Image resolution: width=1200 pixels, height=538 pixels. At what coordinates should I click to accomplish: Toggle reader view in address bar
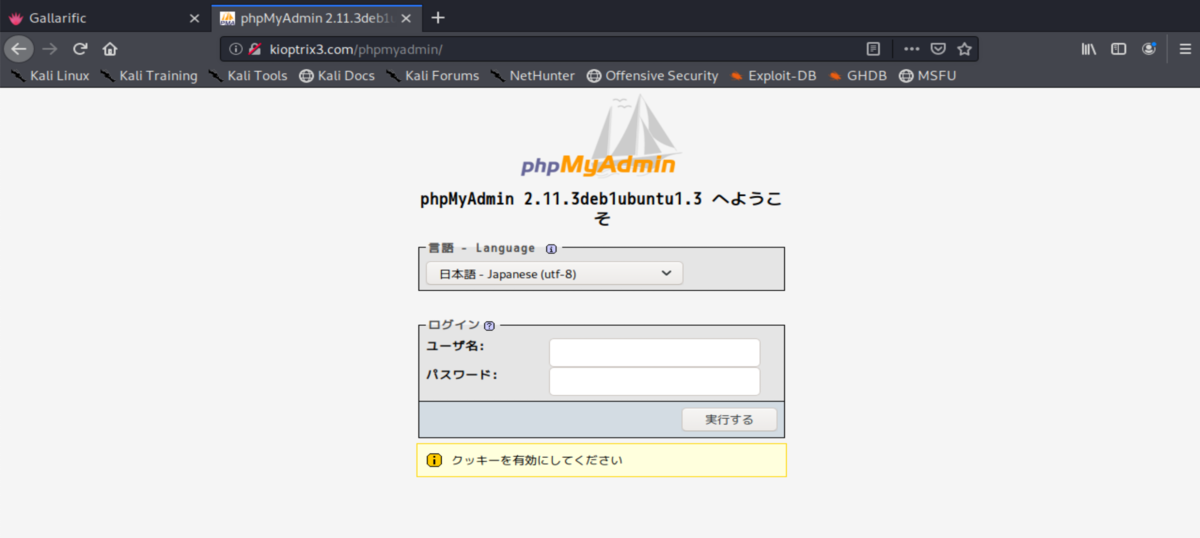pos(873,48)
